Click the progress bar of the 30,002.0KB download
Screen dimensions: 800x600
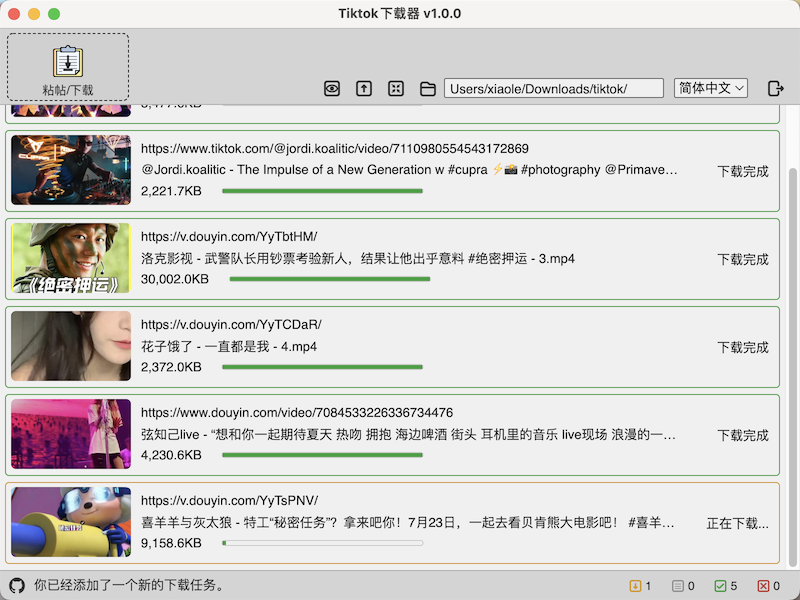pyautogui.click(x=330, y=279)
